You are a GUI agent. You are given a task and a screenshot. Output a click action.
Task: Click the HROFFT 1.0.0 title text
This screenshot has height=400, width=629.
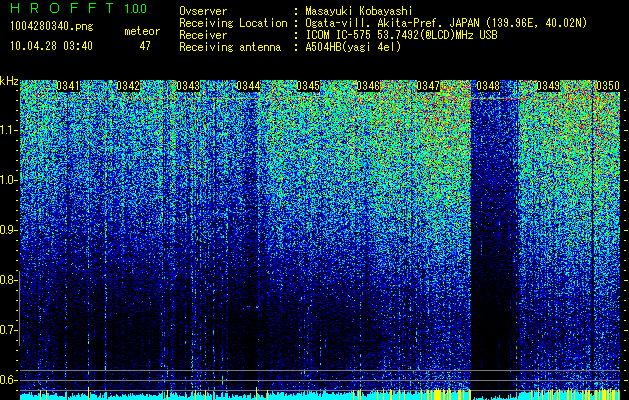coord(78,8)
